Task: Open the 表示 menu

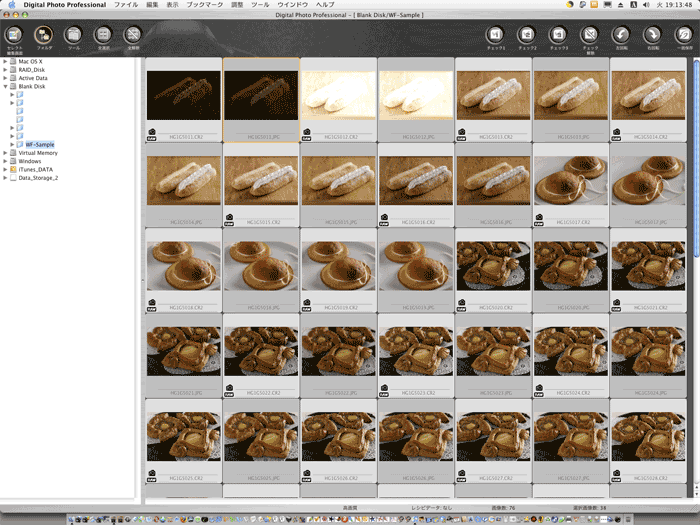Action: (x=172, y=4)
